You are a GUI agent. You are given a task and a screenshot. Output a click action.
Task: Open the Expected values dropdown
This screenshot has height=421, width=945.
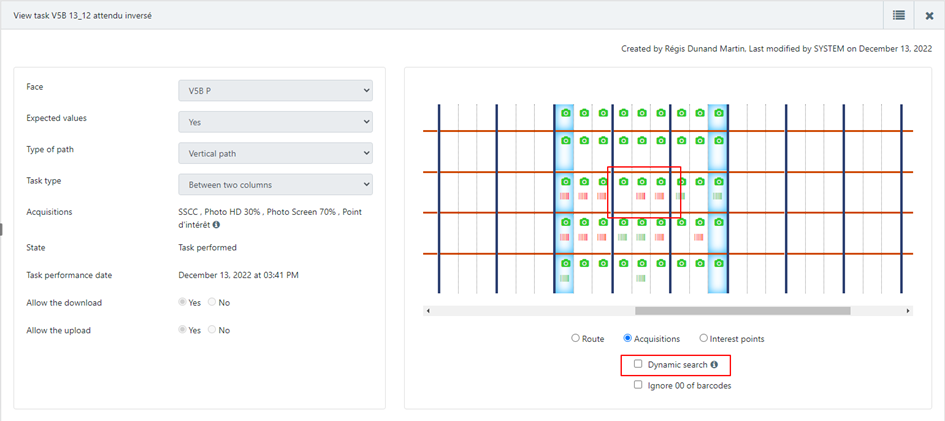275,122
